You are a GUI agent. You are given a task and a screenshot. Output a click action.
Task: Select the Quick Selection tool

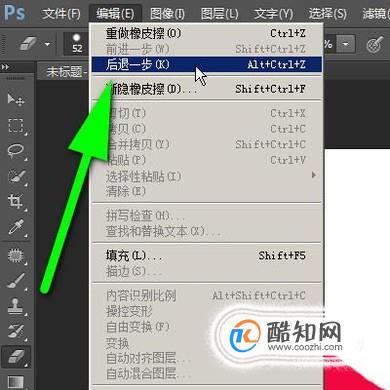tap(17, 177)
